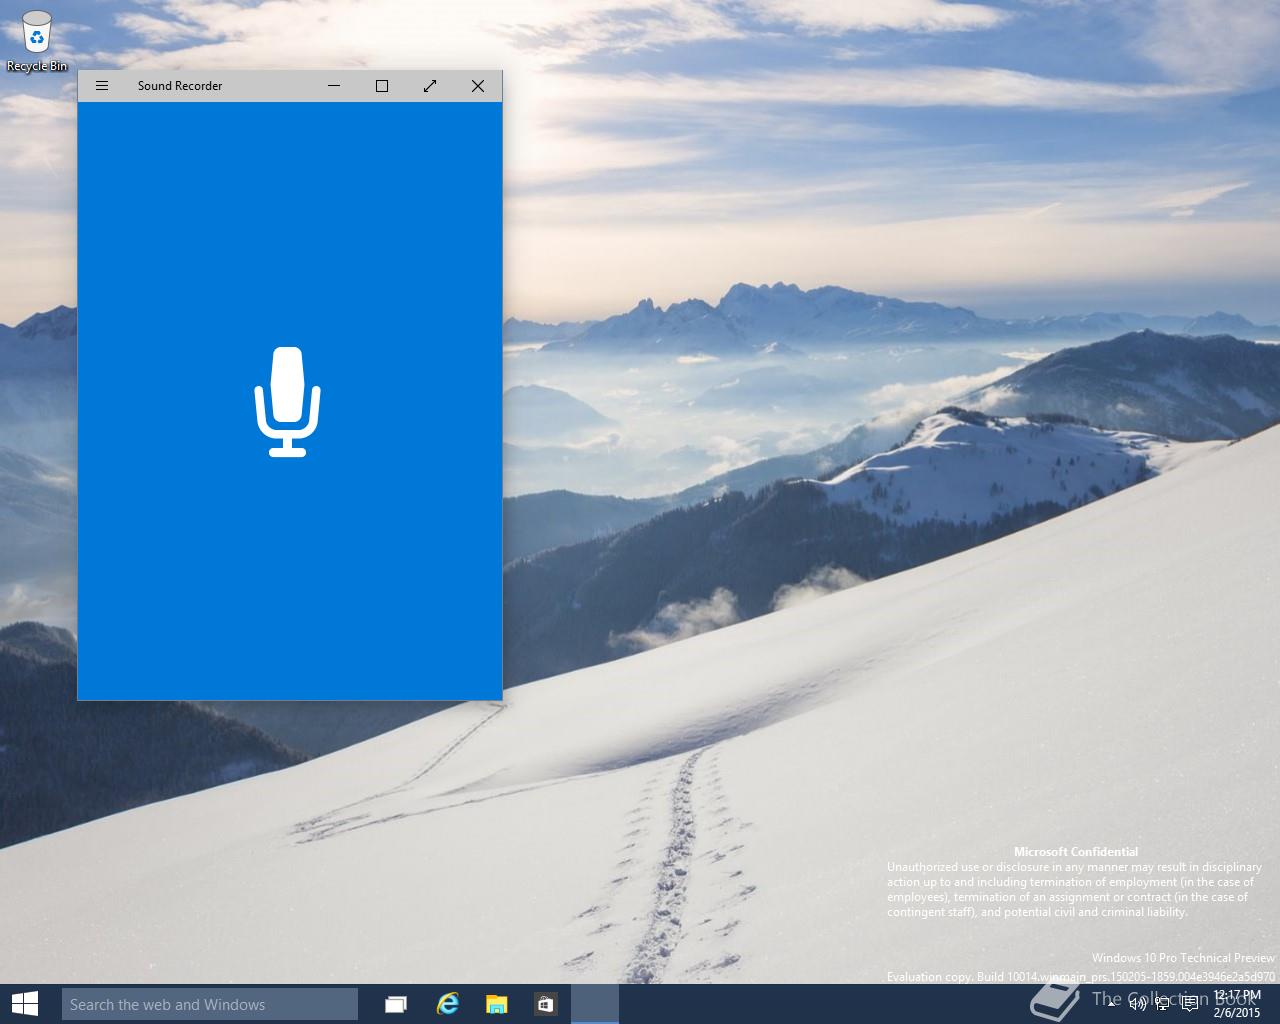Minimize the Sound Recorder window
Screen dimensions: 1280x1024
click(x=334, y=86)
